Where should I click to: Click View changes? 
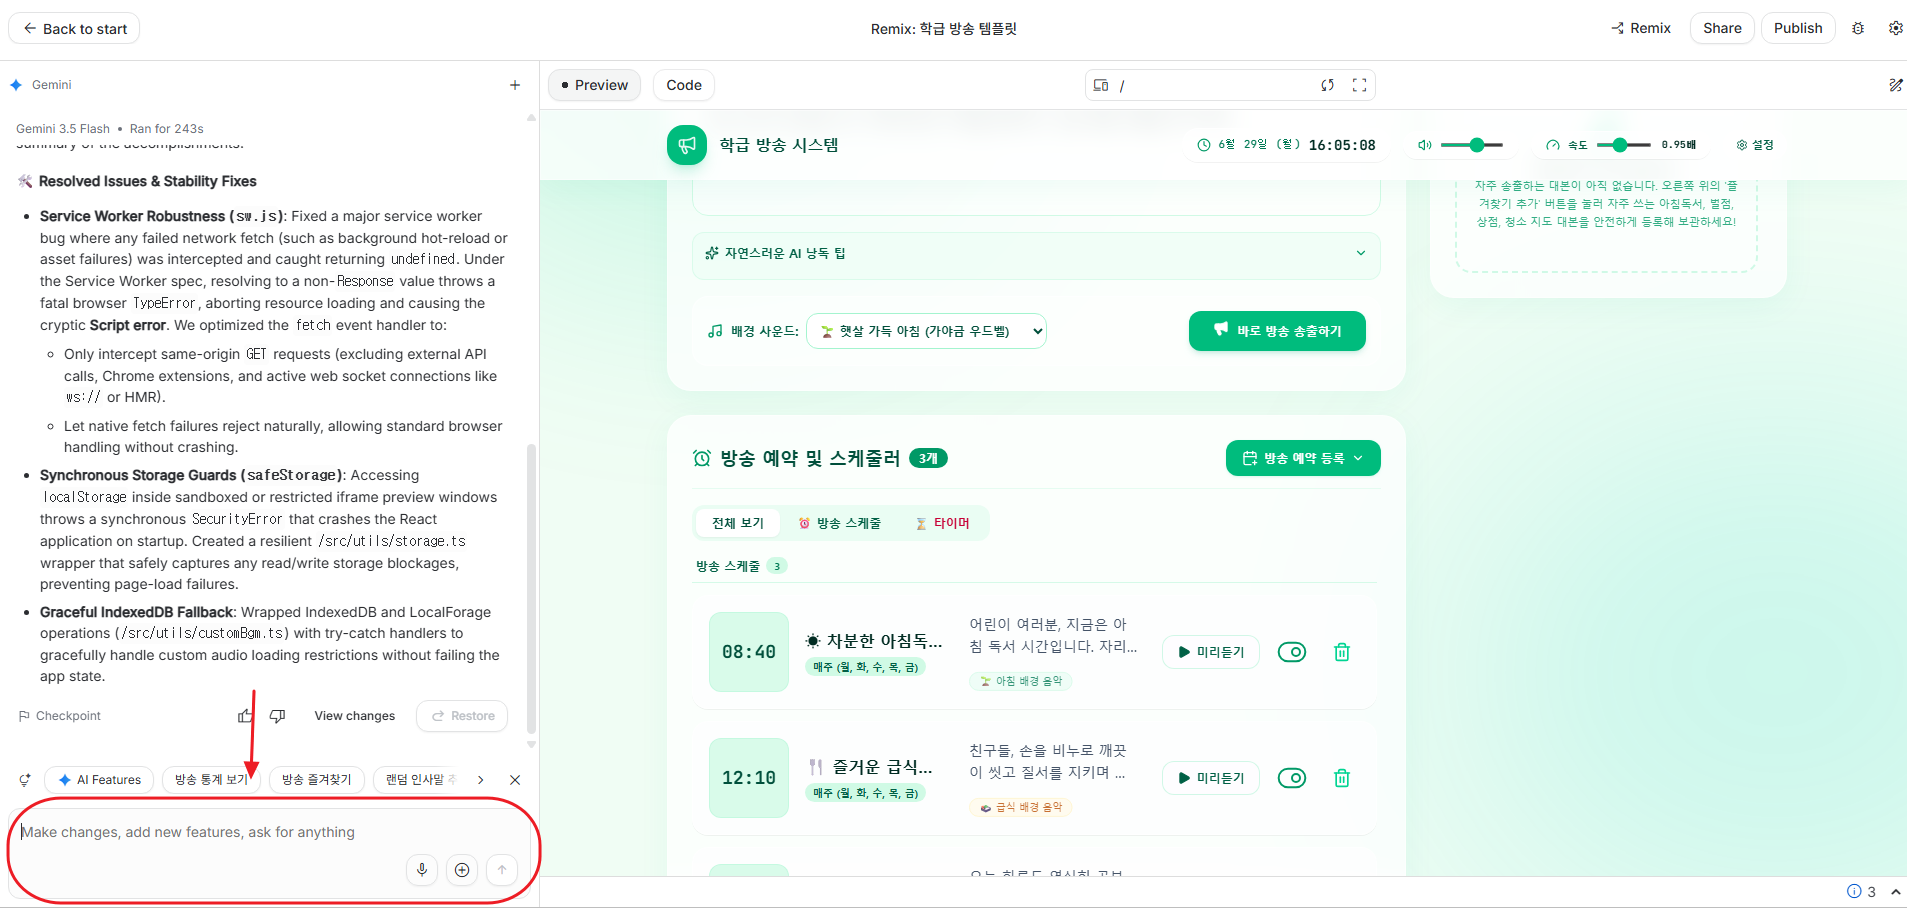pyautogui.click(x=355, y=716)
